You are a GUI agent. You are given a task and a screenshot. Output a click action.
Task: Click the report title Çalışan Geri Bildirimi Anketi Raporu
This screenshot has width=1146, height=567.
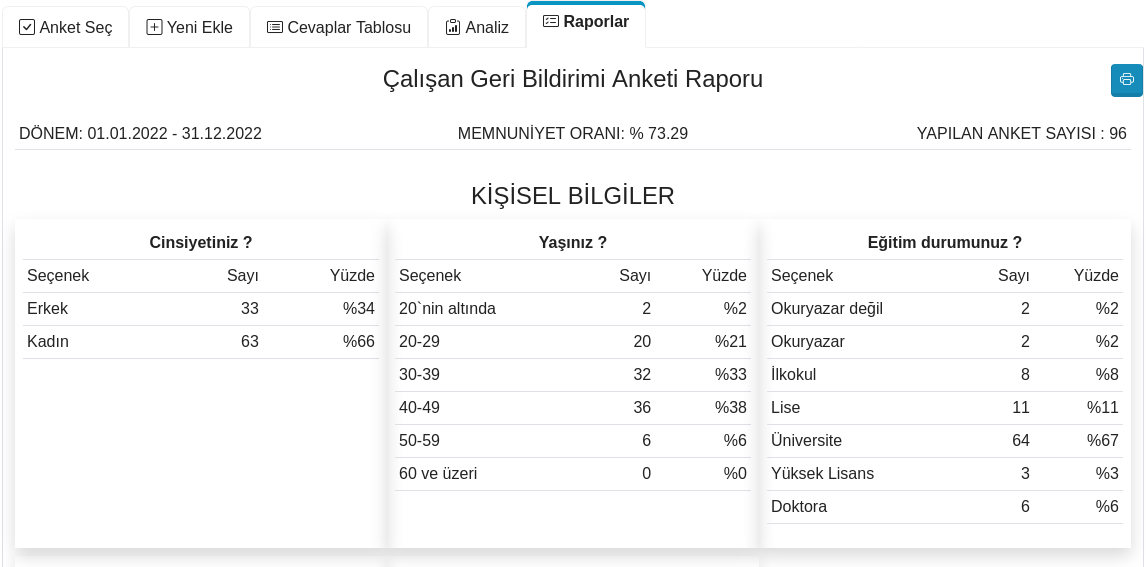573,79
